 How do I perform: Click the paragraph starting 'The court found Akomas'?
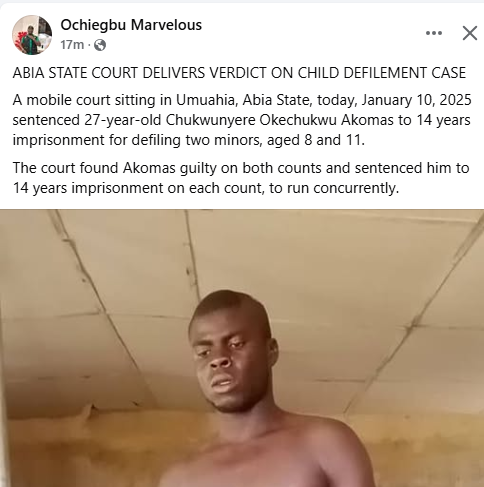click(241, 178)
